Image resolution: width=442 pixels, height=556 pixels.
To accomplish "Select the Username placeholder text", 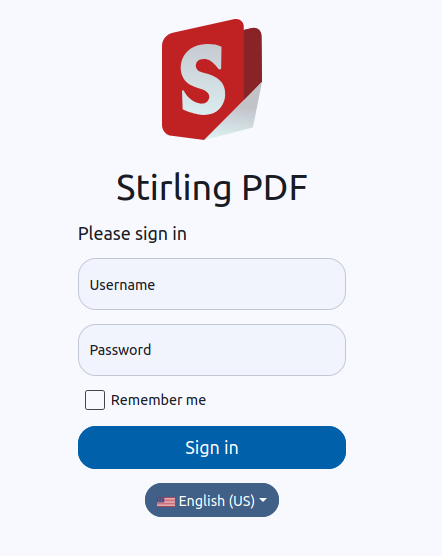I will click(122, 285).
